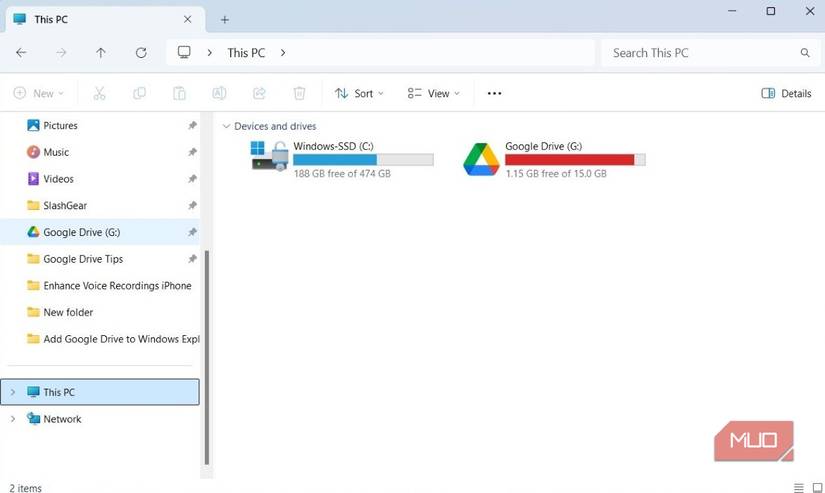Screen dimensions: 825x493
Task: Go up one folder level
Action: click(x=100, y=53)
